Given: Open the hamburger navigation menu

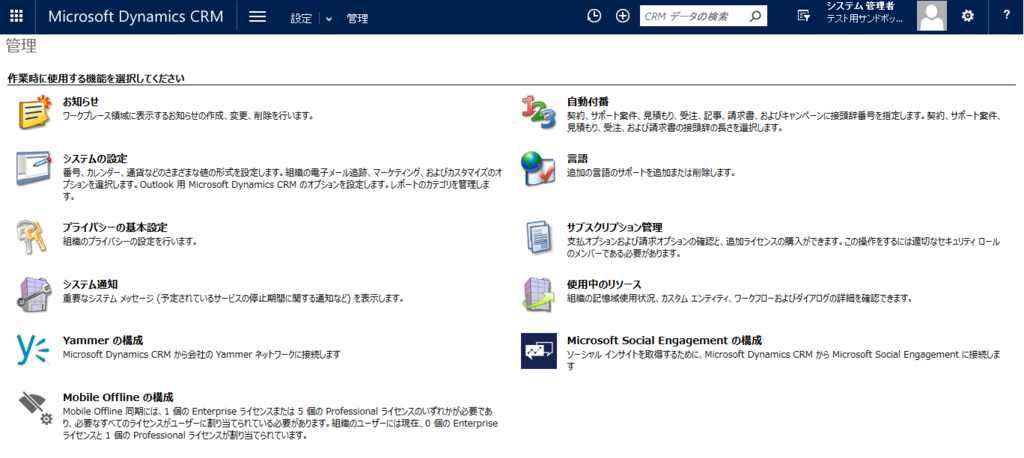Looking at the screenshot, I should click(258, 16).
